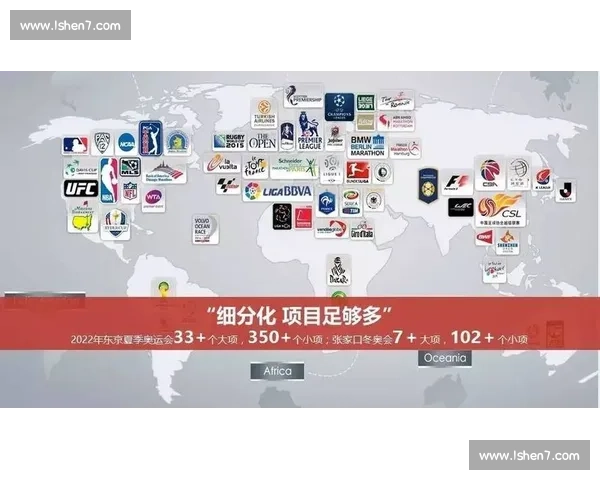This screenshot has width=600, height=480.
Task: Click the PGA Tour golfer logo
Action: [151, 138]
